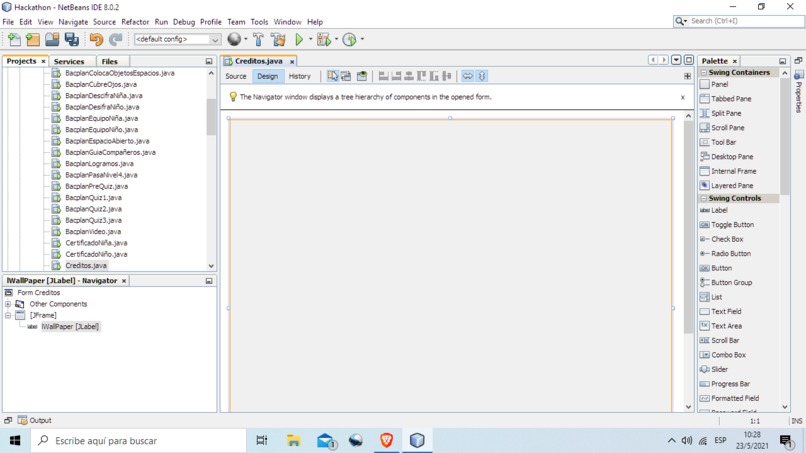Select the Label palette component
Image resolution: width=806 pixels, height=453 pixels.
(x=719, y=210)
